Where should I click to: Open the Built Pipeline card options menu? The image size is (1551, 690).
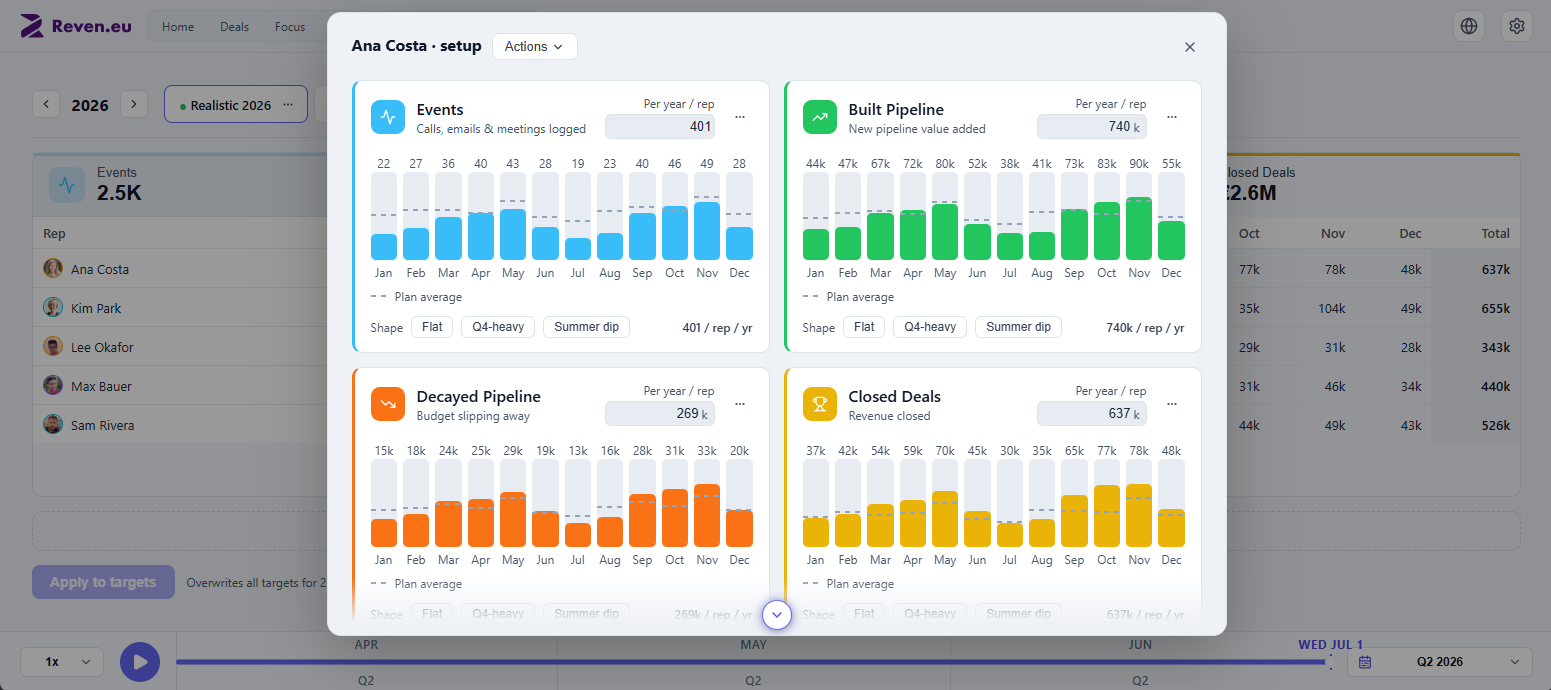point(1172,117)
